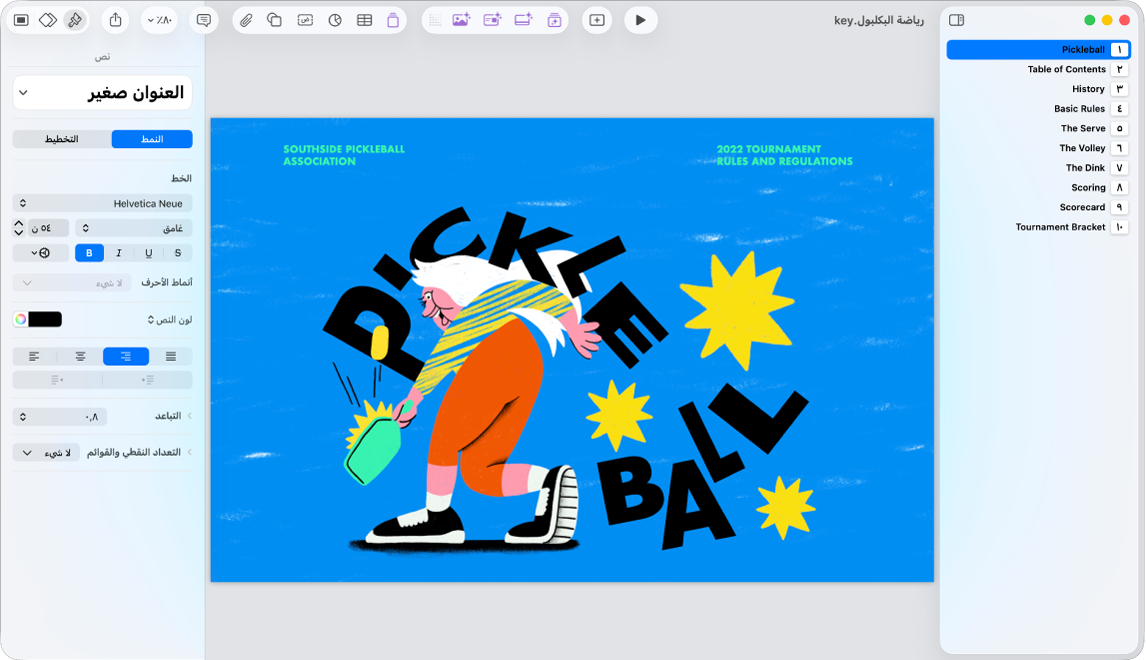Click the black text color swatch

45,319
